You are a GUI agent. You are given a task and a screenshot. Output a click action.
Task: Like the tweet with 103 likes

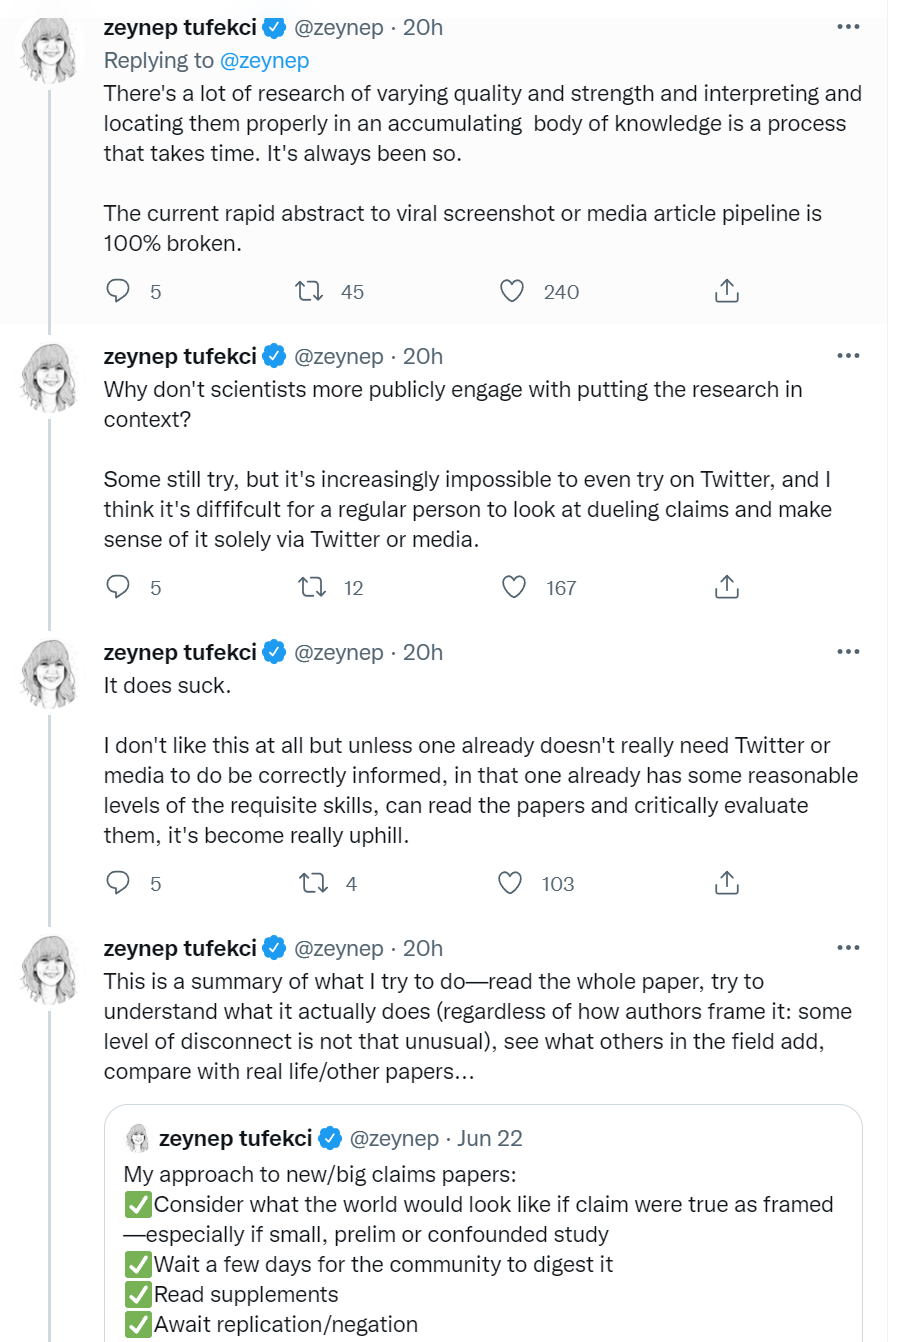point(511,883)
